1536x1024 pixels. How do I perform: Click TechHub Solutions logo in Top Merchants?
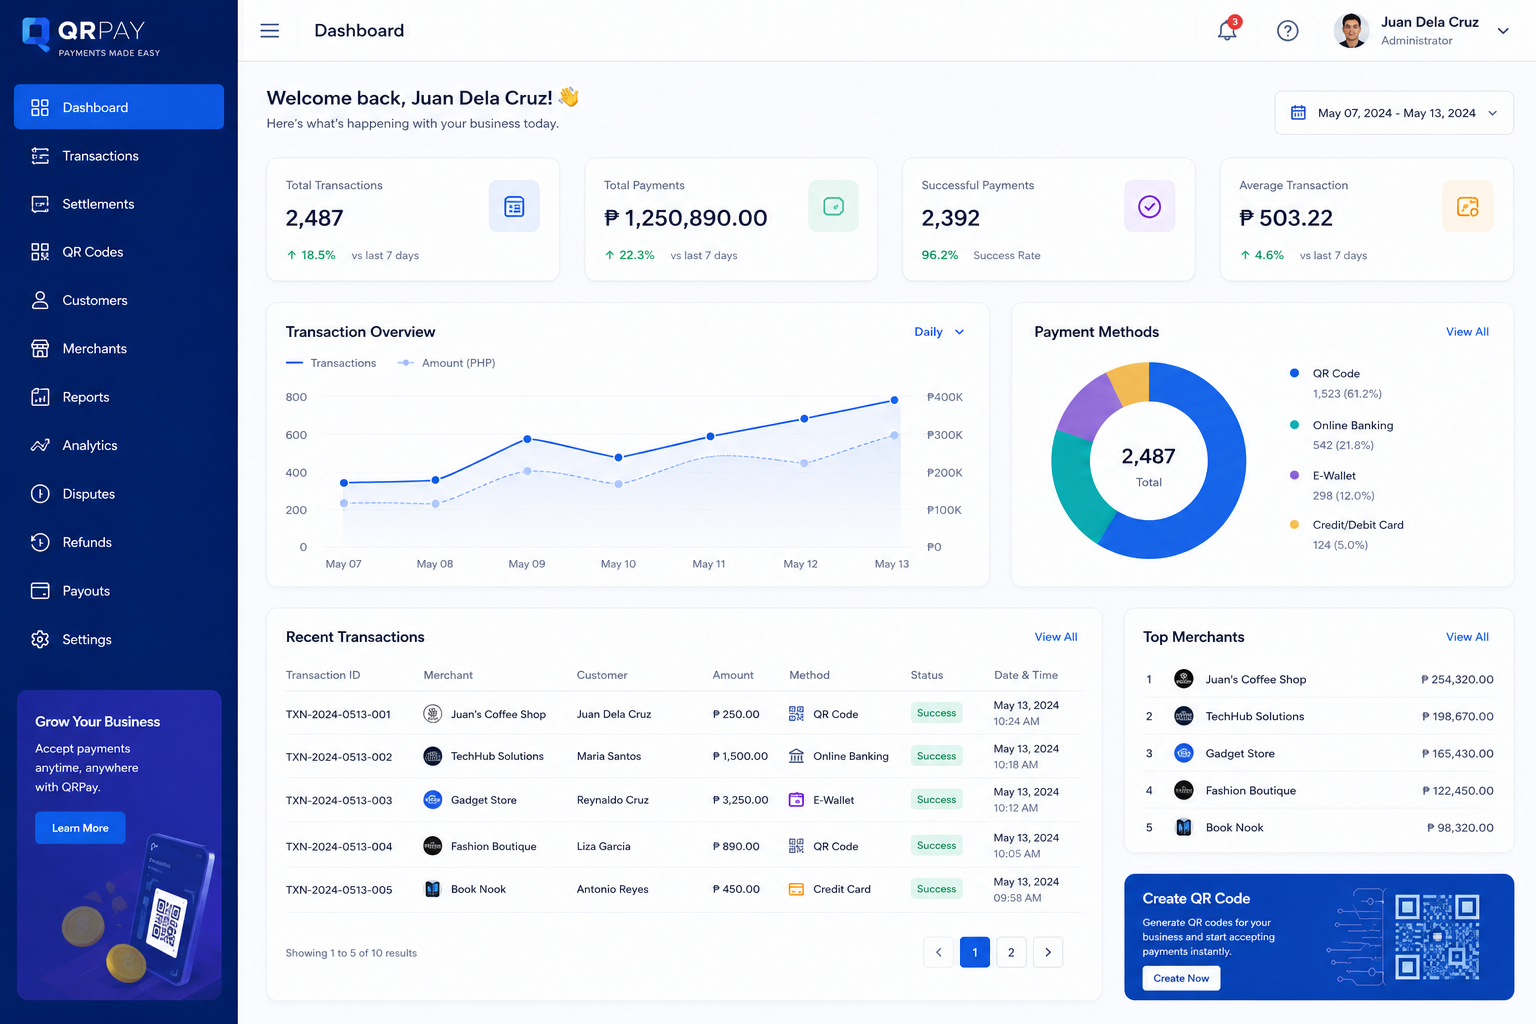[x=1184, y=716]
